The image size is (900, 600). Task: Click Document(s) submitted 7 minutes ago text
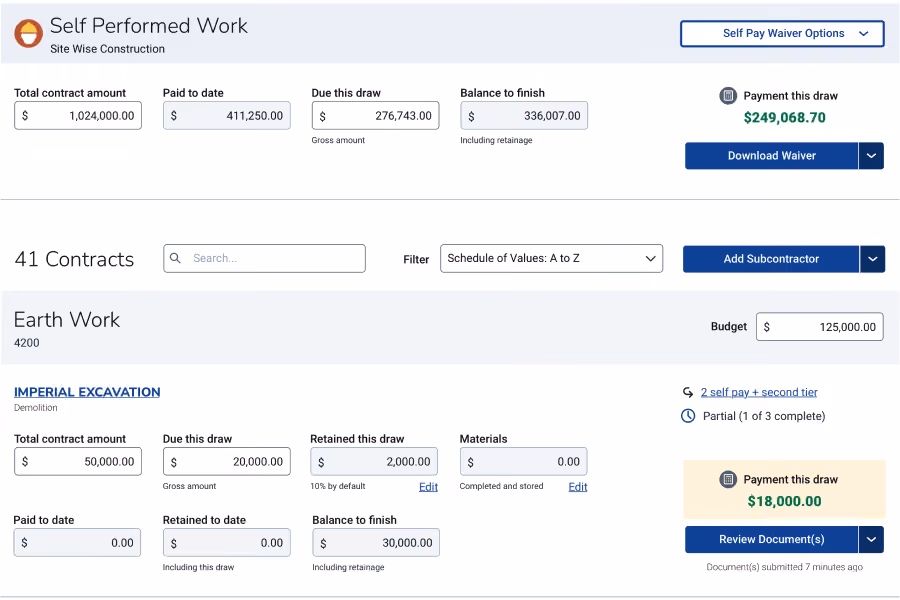(x=784, y=567)
